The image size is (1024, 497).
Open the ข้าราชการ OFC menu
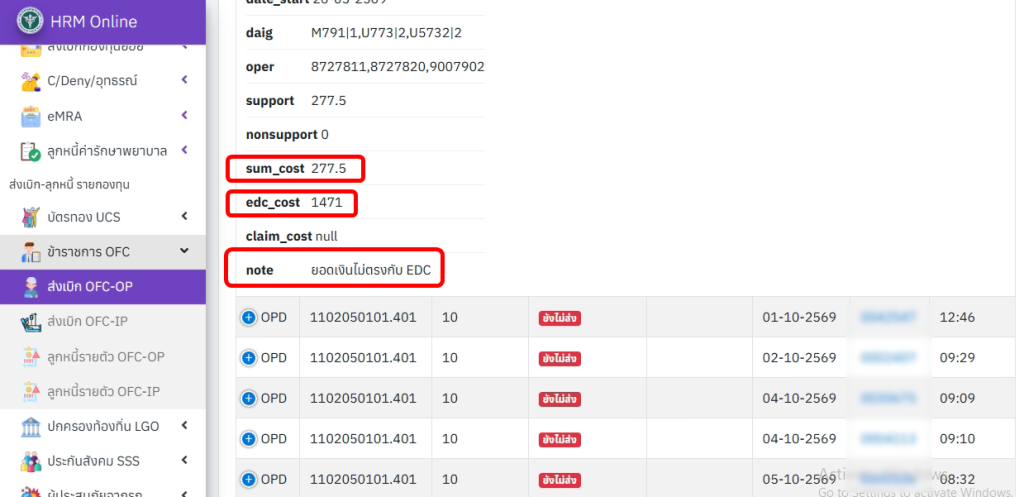click(103, 252)
